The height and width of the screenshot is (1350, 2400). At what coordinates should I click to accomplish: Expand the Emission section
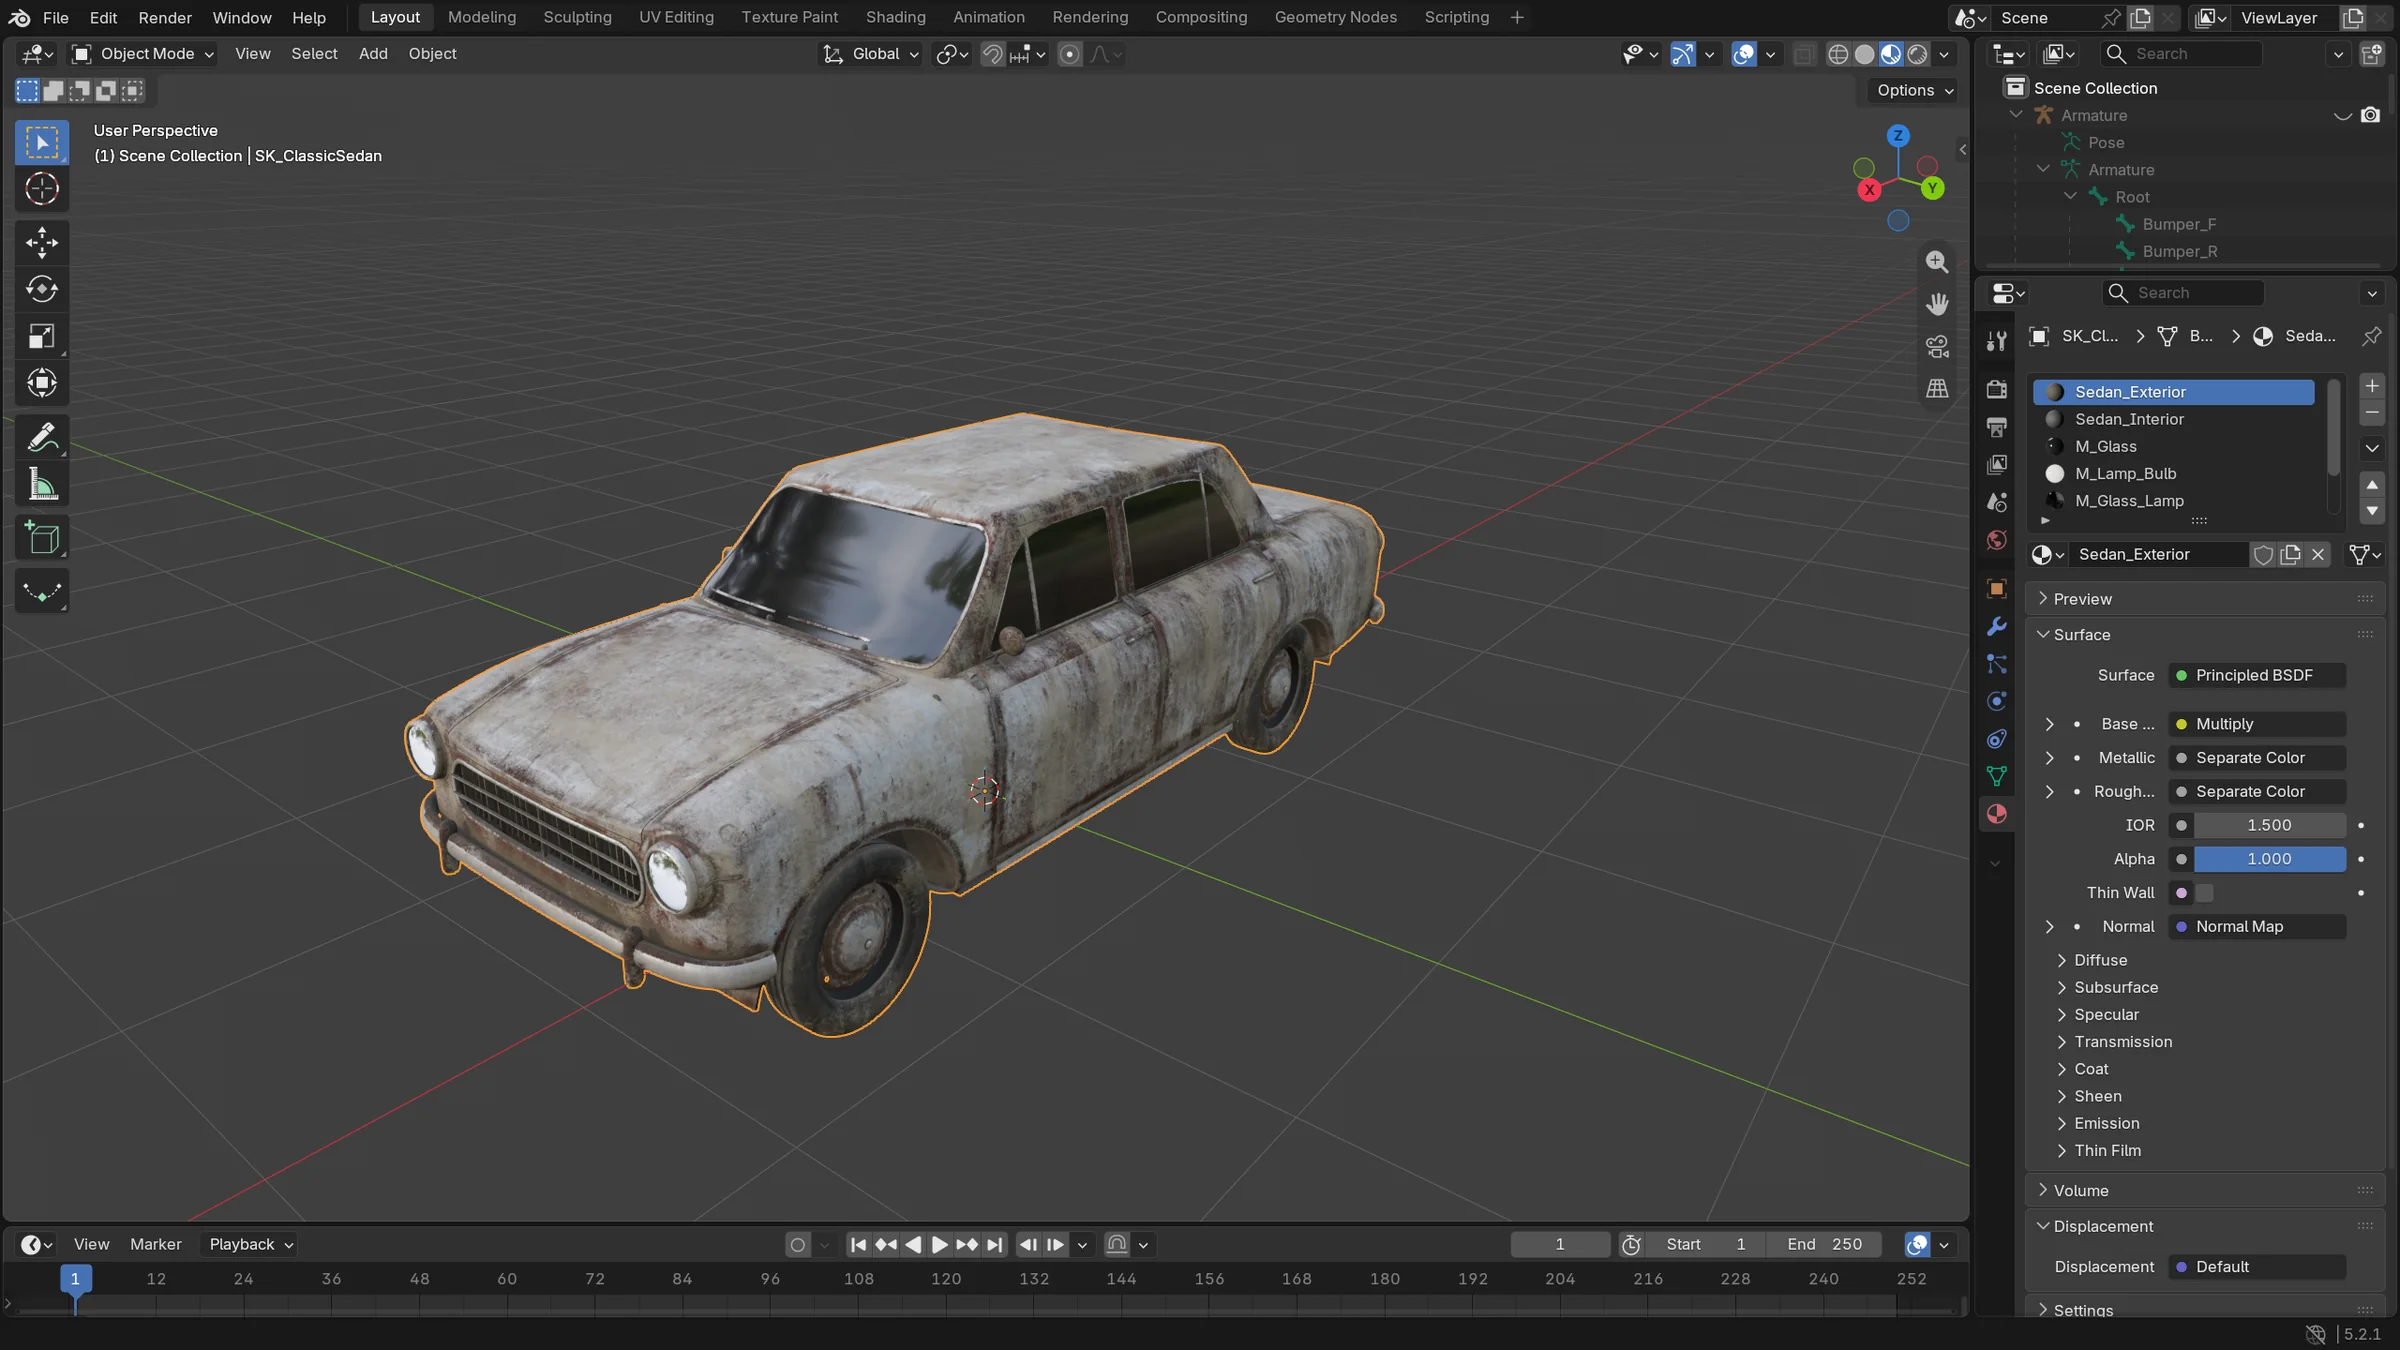point(2106,1124)
